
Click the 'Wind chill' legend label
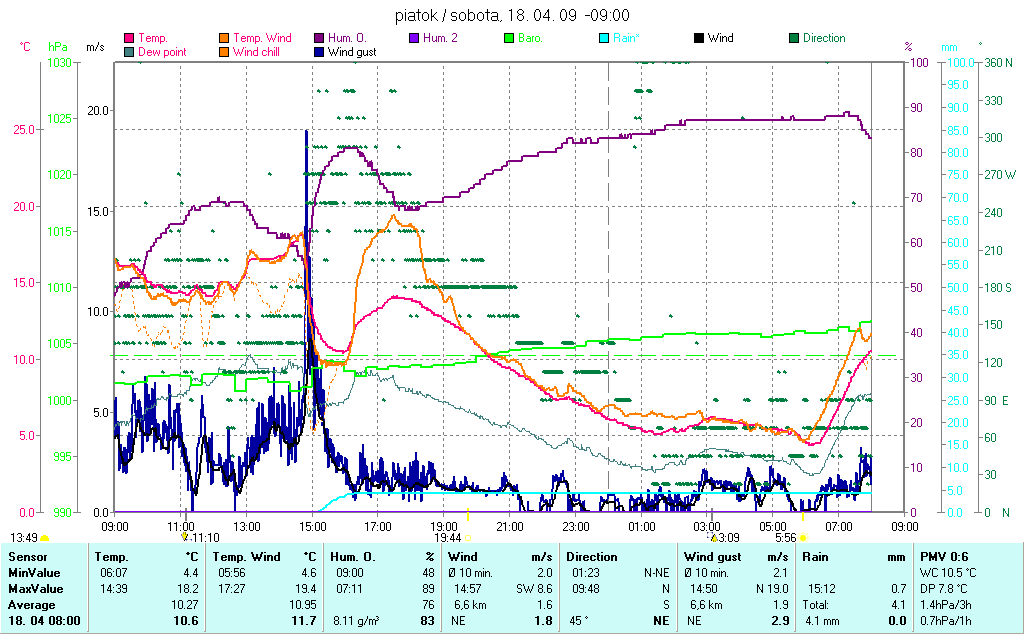256,52
